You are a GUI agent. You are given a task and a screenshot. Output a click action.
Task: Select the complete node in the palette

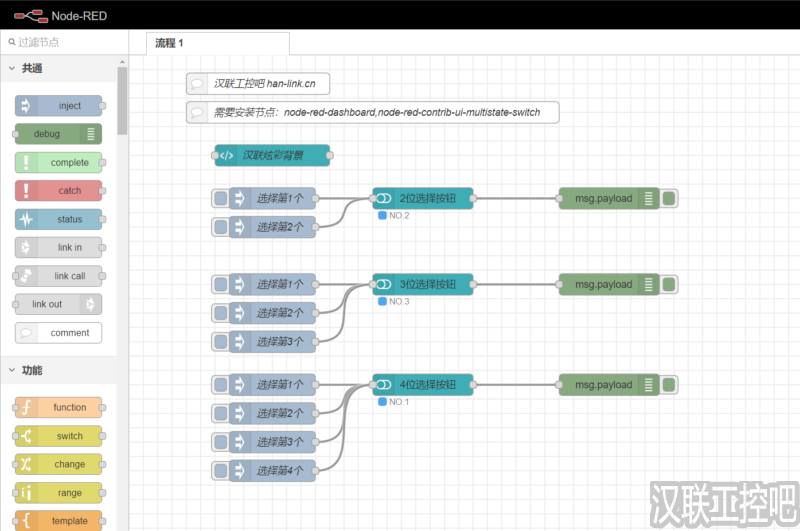click(x=59, y=162)
